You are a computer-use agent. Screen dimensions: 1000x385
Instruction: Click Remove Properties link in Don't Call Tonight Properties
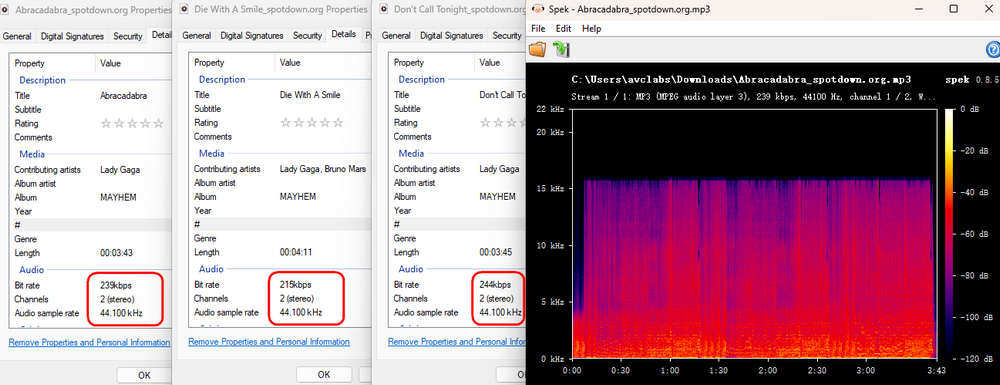coord(456,342)
